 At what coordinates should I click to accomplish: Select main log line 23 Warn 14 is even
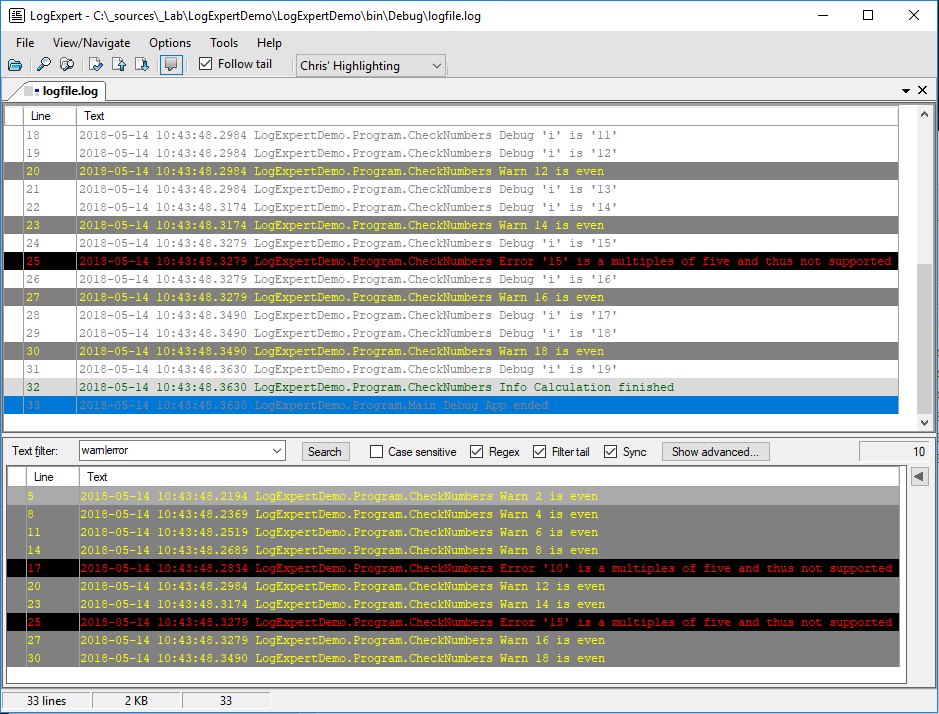coord(451,225)
